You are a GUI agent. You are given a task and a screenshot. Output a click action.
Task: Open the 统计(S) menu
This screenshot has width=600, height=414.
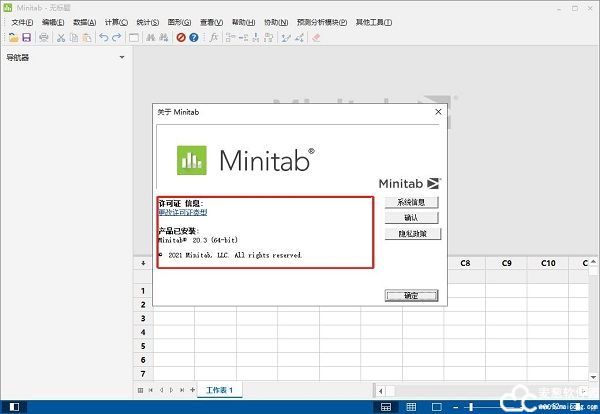(148, 22)
